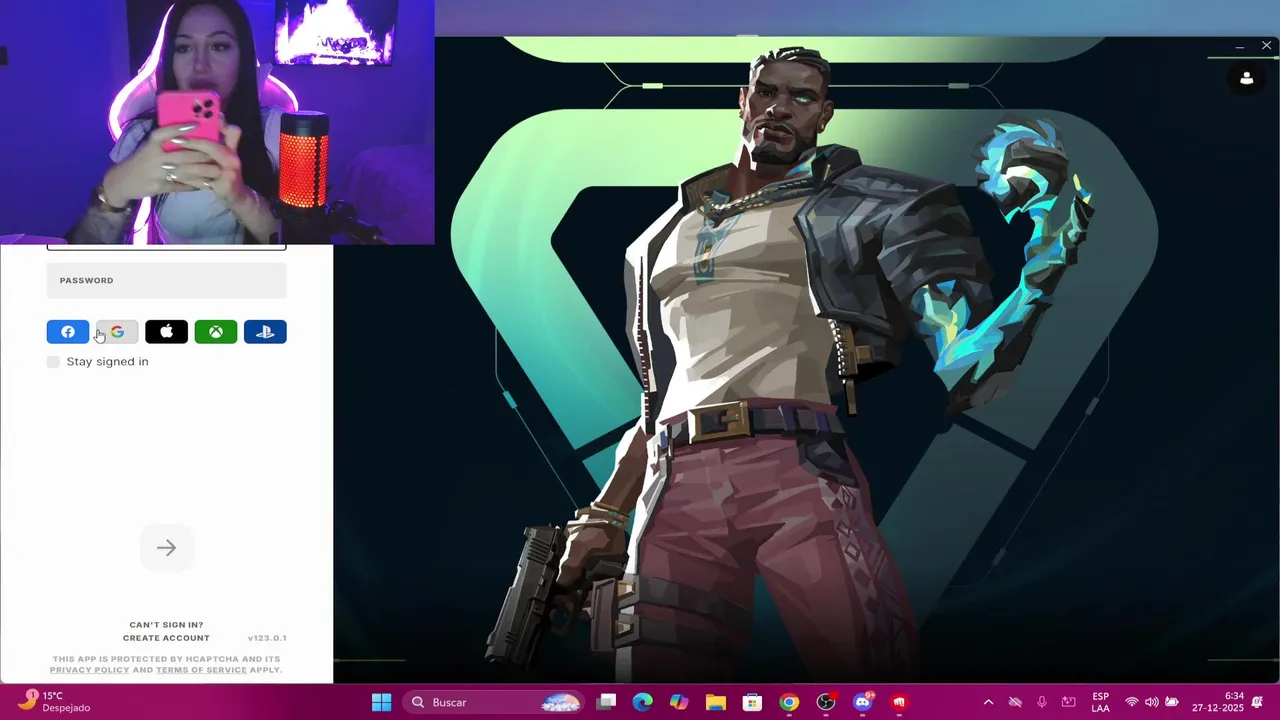Launch Microsoft Edge from the taskbar

click(x=643, y=702)
